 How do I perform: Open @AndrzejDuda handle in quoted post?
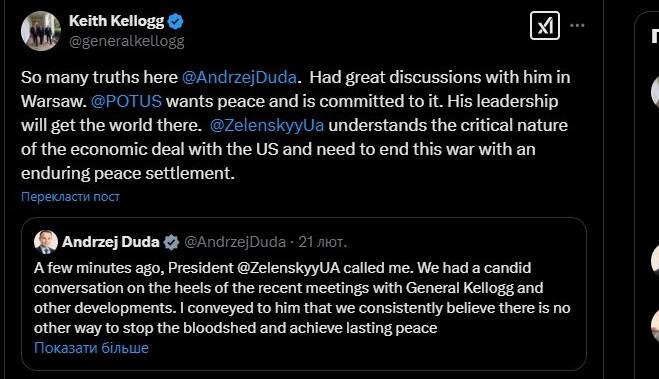tap(235, 242)
